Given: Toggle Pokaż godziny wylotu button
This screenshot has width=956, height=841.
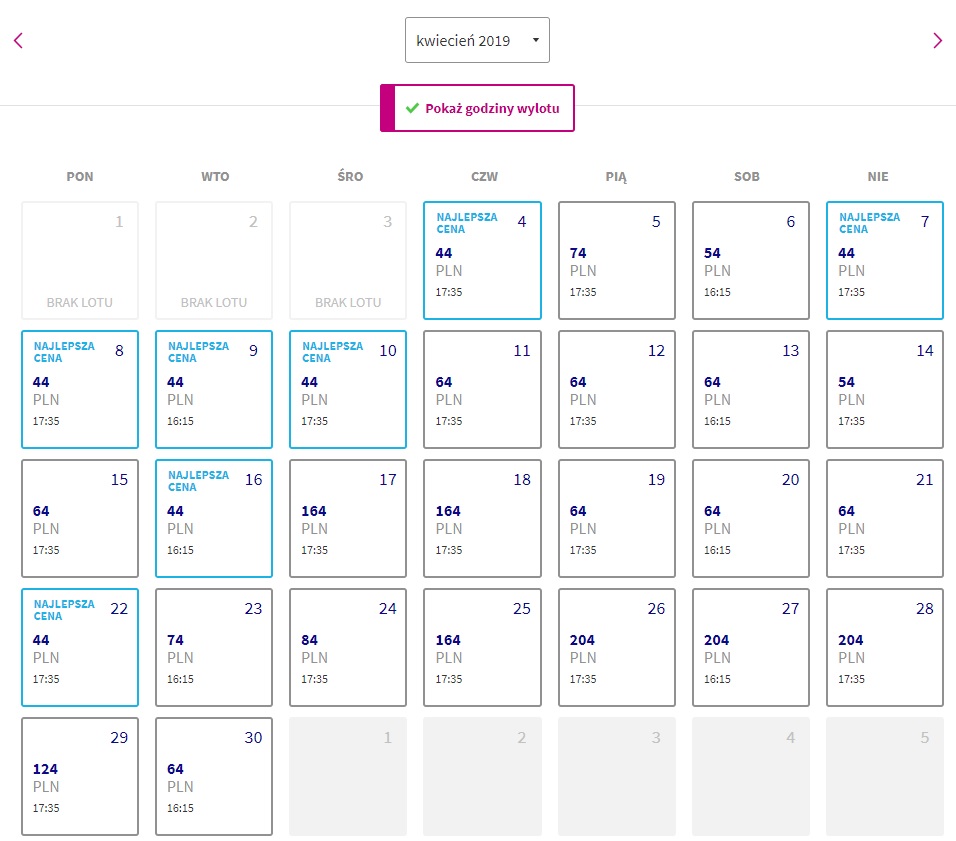Looking at the screenshot, I should (477, 108).
